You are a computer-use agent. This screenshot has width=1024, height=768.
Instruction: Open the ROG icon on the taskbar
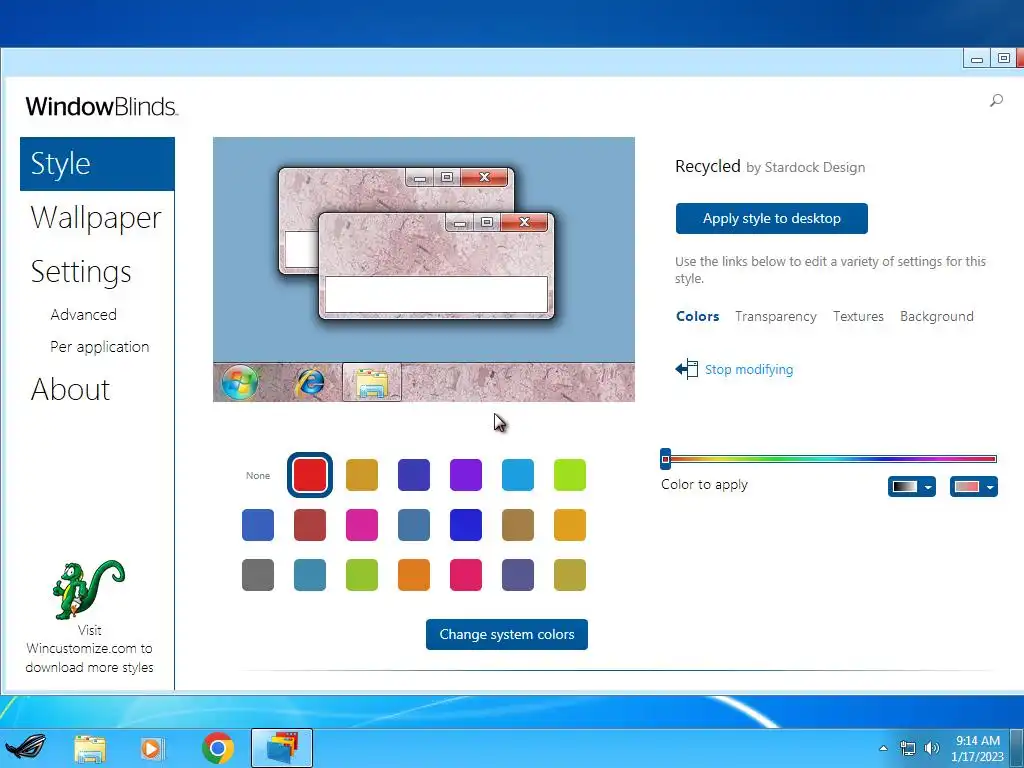(26, 748)
